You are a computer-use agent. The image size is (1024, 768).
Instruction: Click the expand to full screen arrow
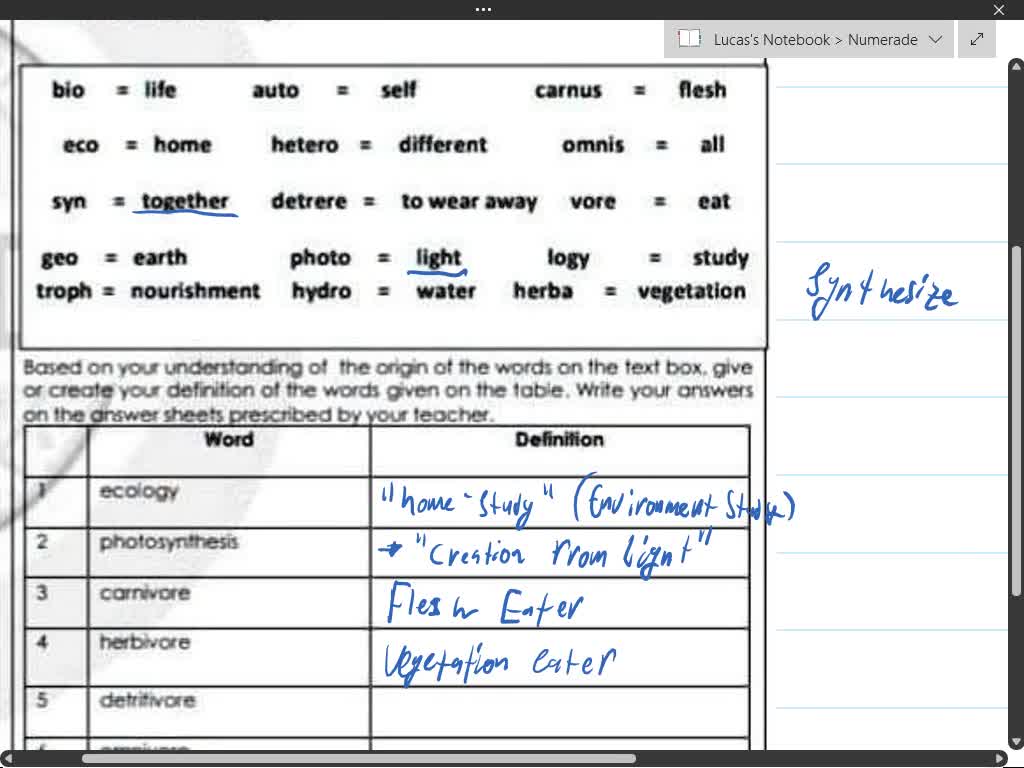pos(977,39)
